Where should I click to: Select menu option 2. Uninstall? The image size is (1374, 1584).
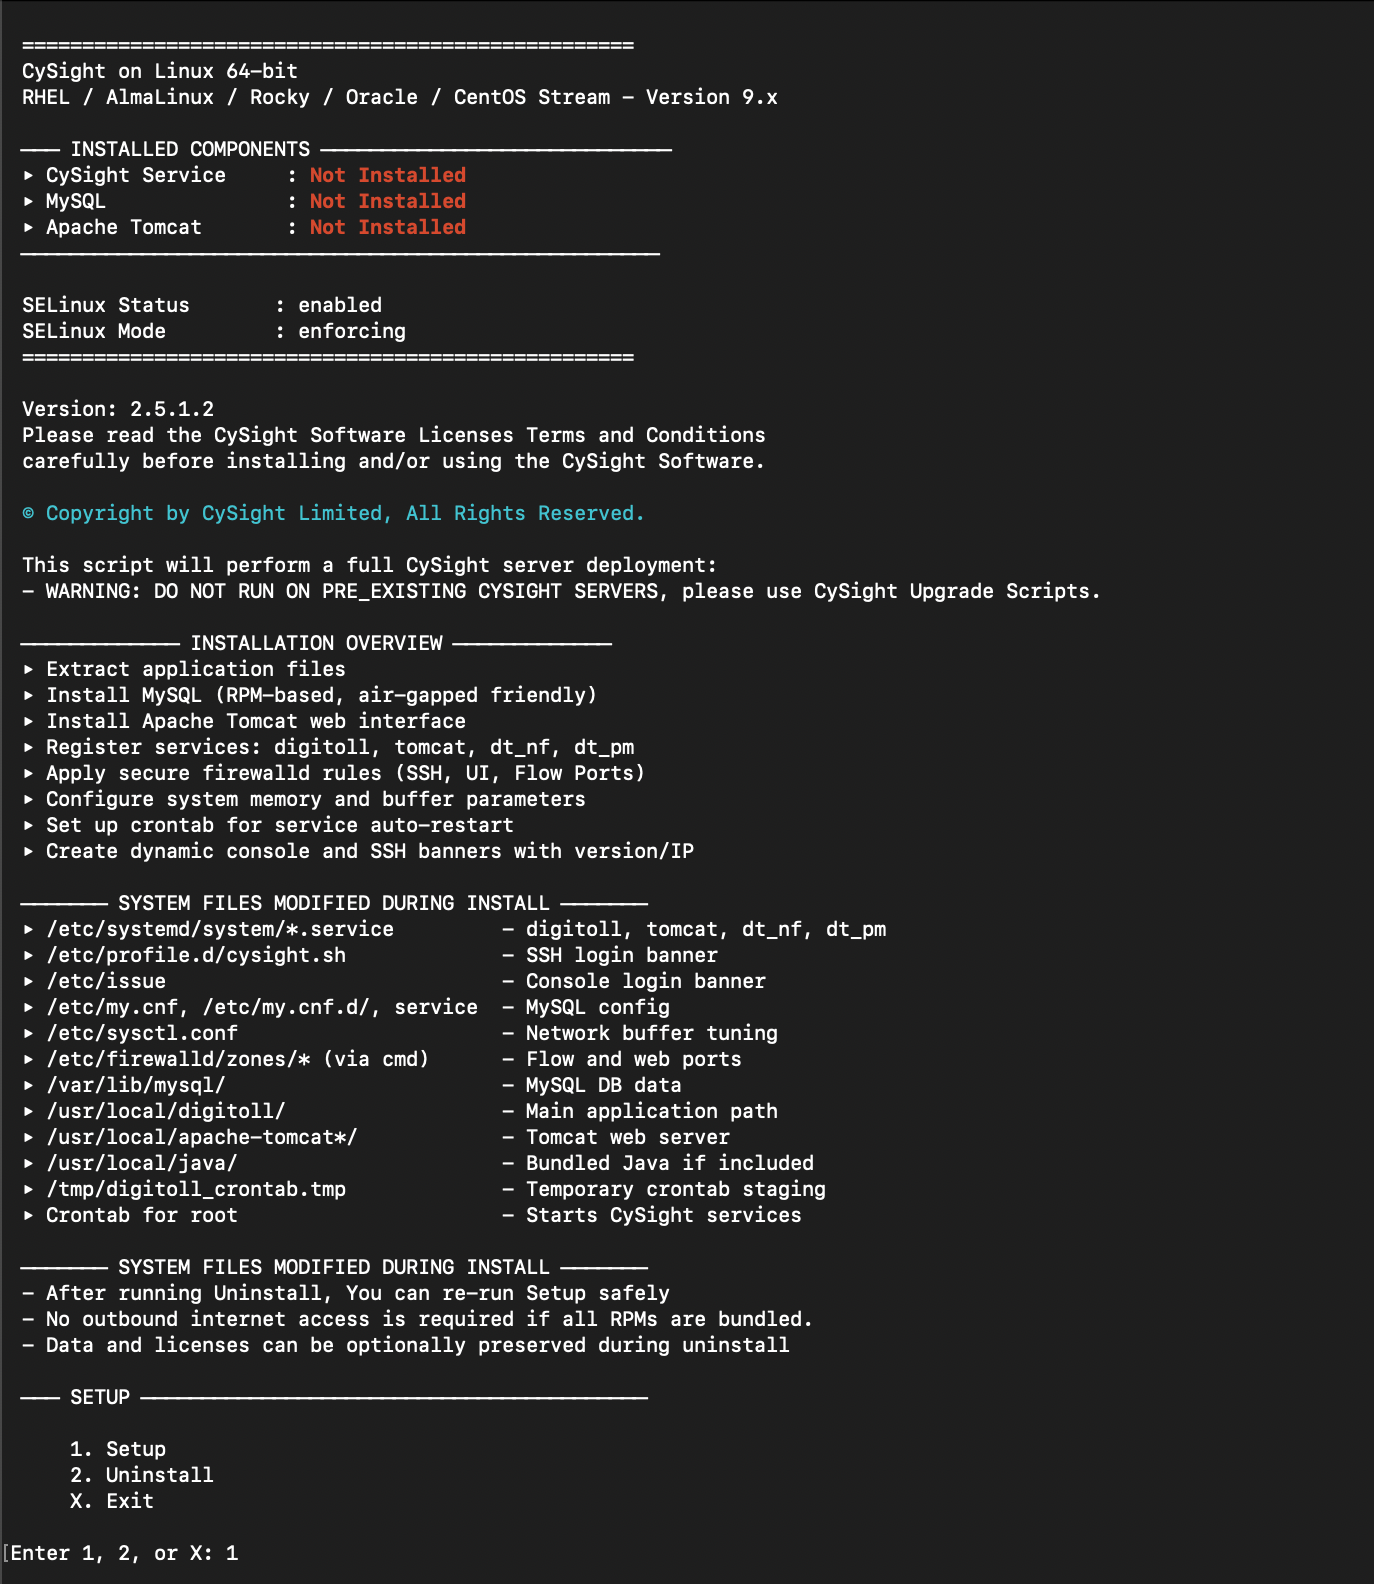[x=142, y=1475]
